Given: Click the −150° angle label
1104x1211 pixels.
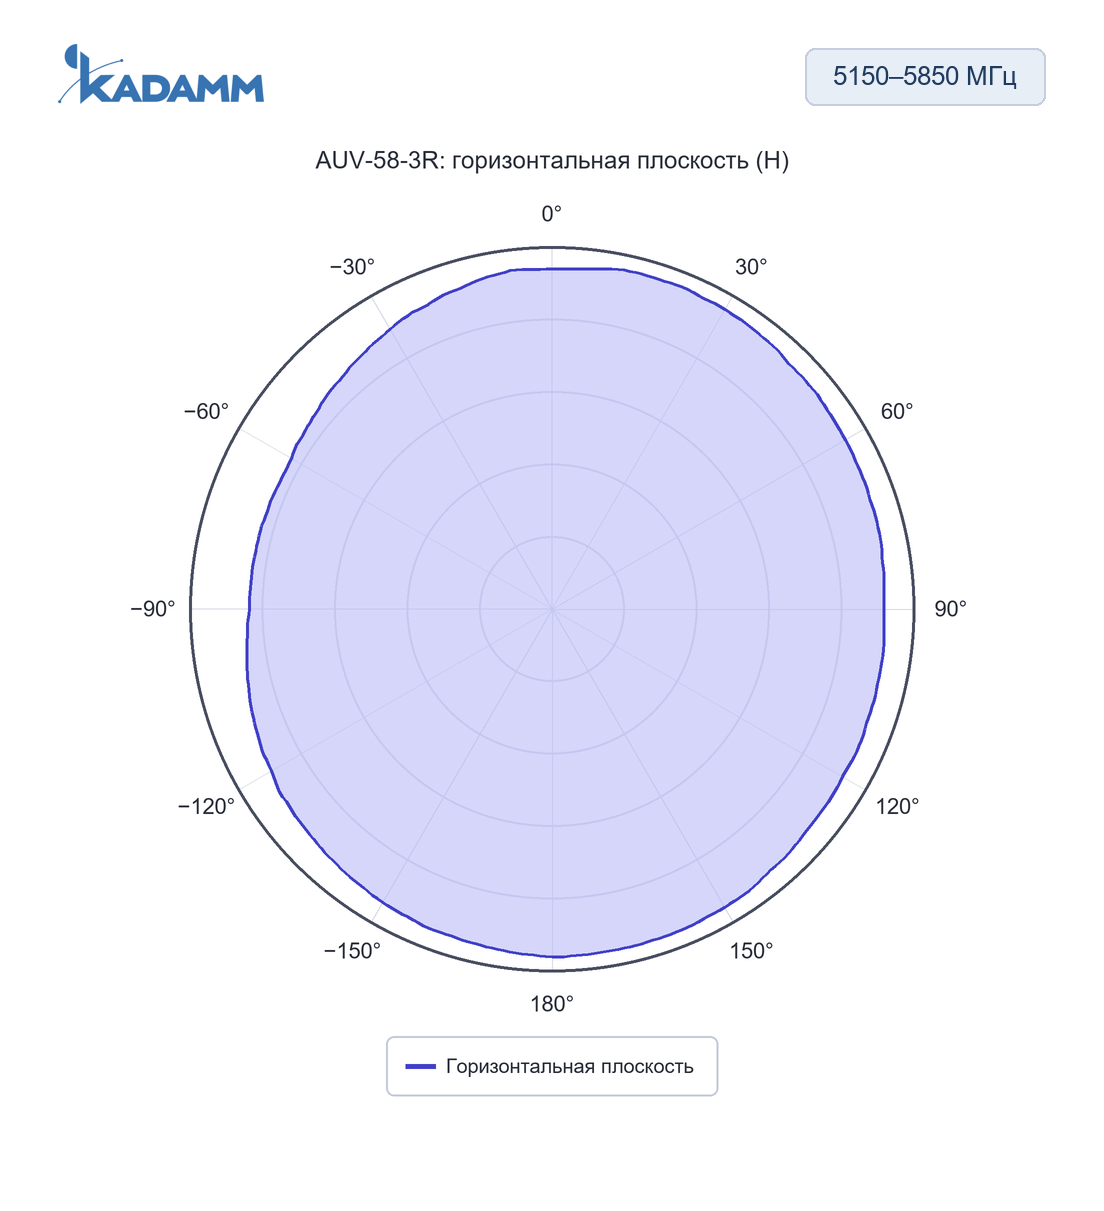Looking at the screenshot, I should 352,951.
